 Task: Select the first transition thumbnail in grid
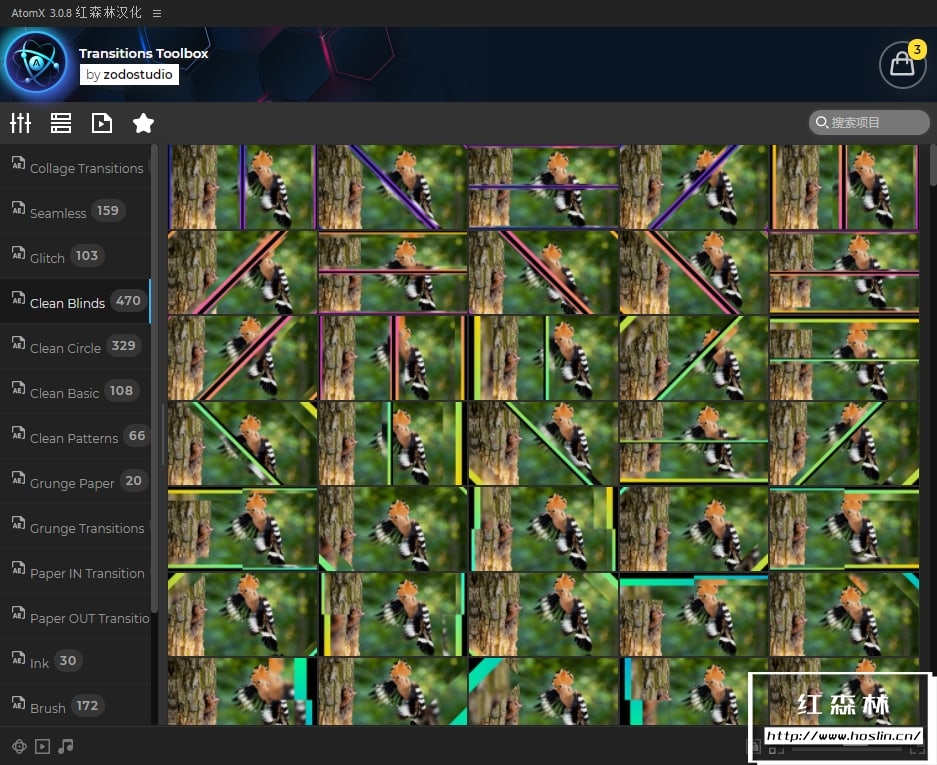click(242, 187)
